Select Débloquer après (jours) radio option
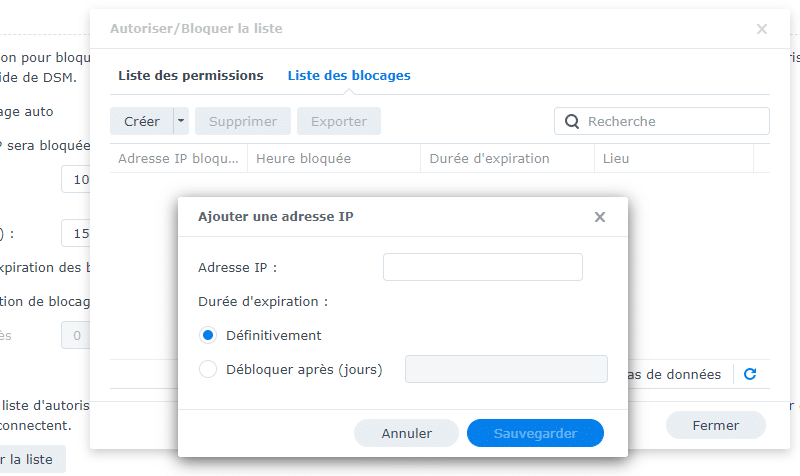The height and width of the screenshot is (476, 800). [x=209, y=369]
